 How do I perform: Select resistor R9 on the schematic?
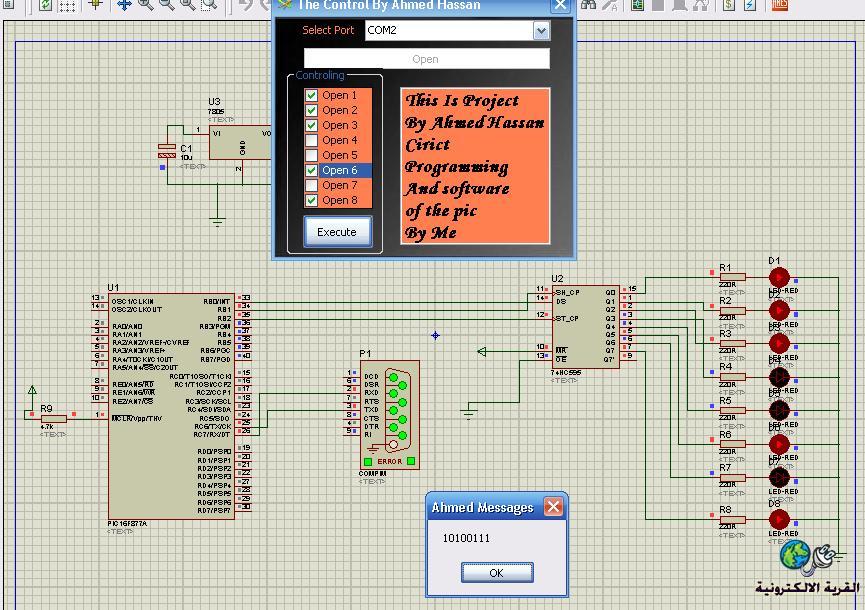coord(53,419)
